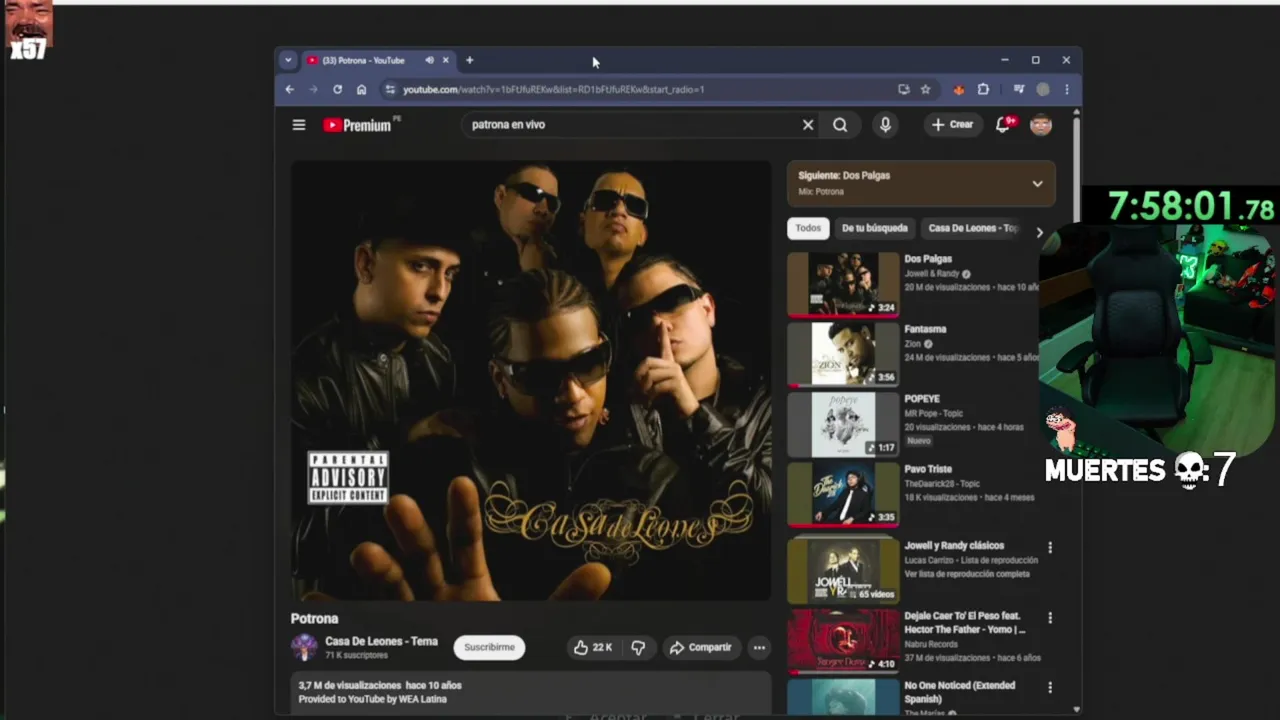Click the Jowell & Randy channel name

(932, 274)
